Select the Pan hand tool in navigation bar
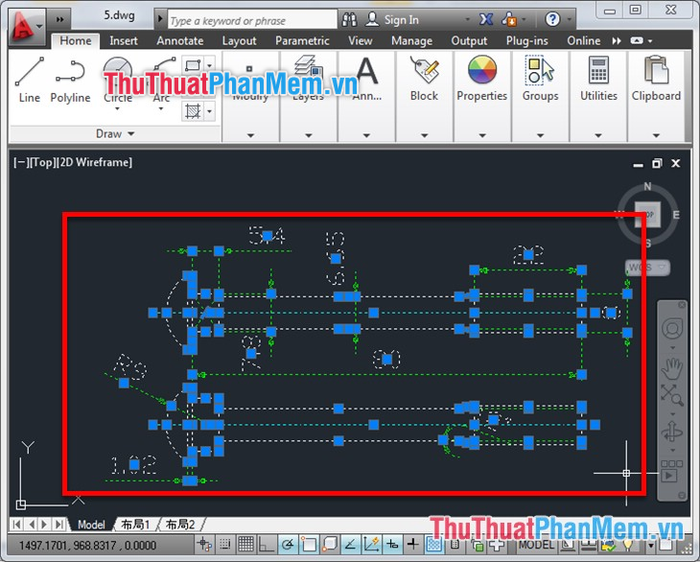Image resolution: width=700 pixels, height=562 pixels. click(671, 368)
